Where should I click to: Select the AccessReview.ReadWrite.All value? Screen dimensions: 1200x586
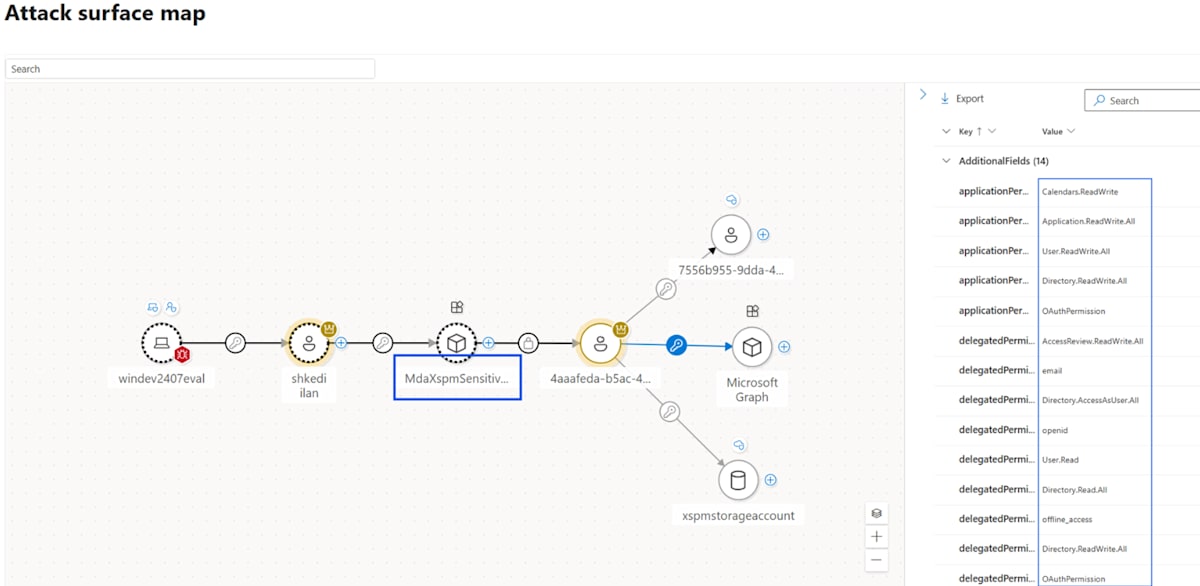[1092, 341]
